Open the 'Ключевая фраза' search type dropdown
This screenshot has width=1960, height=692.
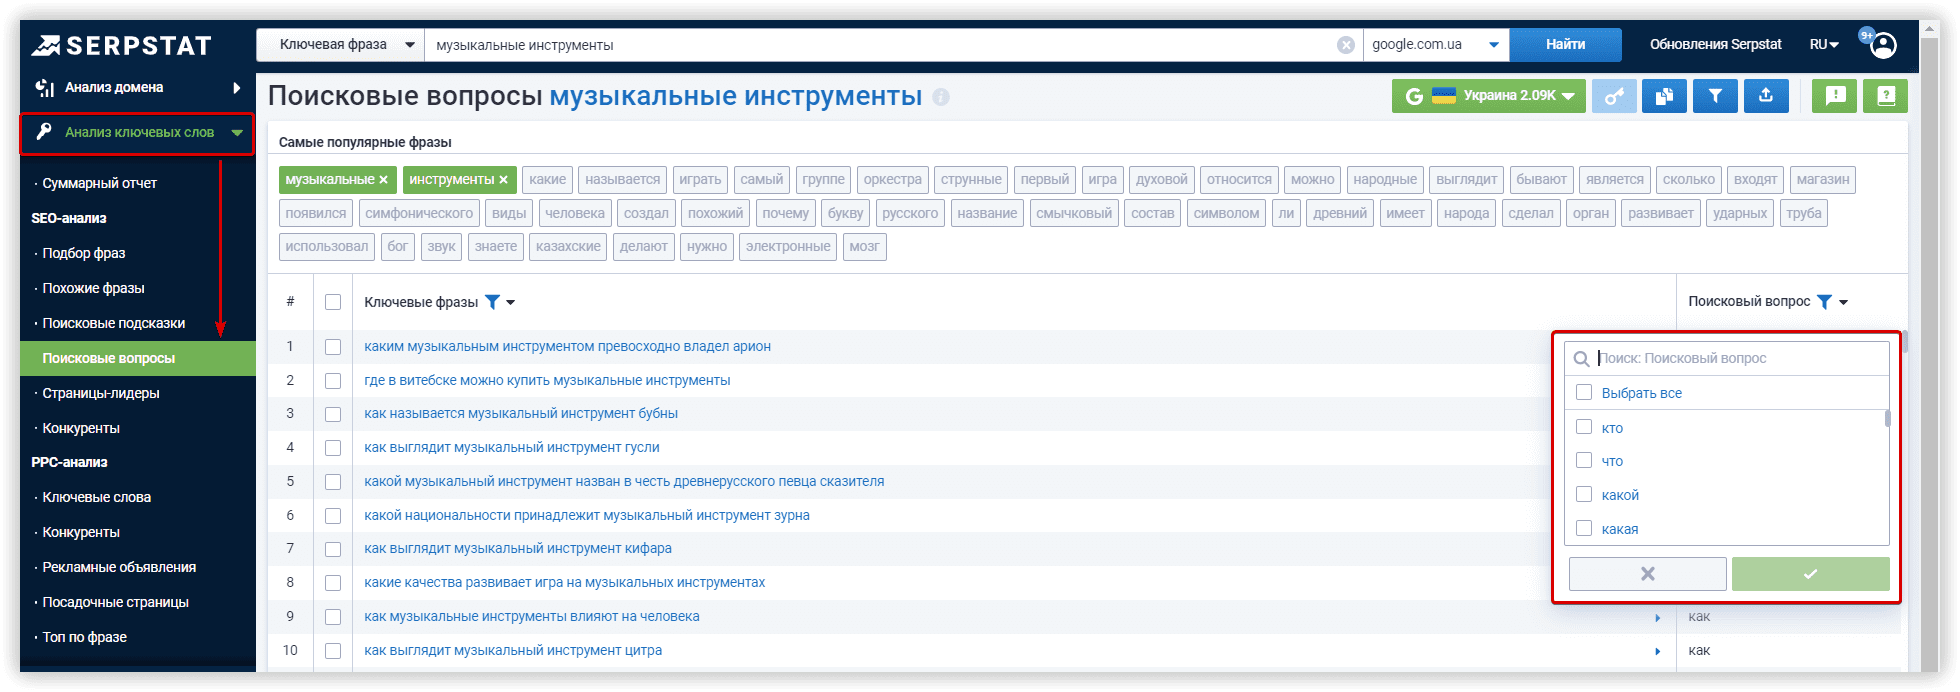click(x=341, y=45)
